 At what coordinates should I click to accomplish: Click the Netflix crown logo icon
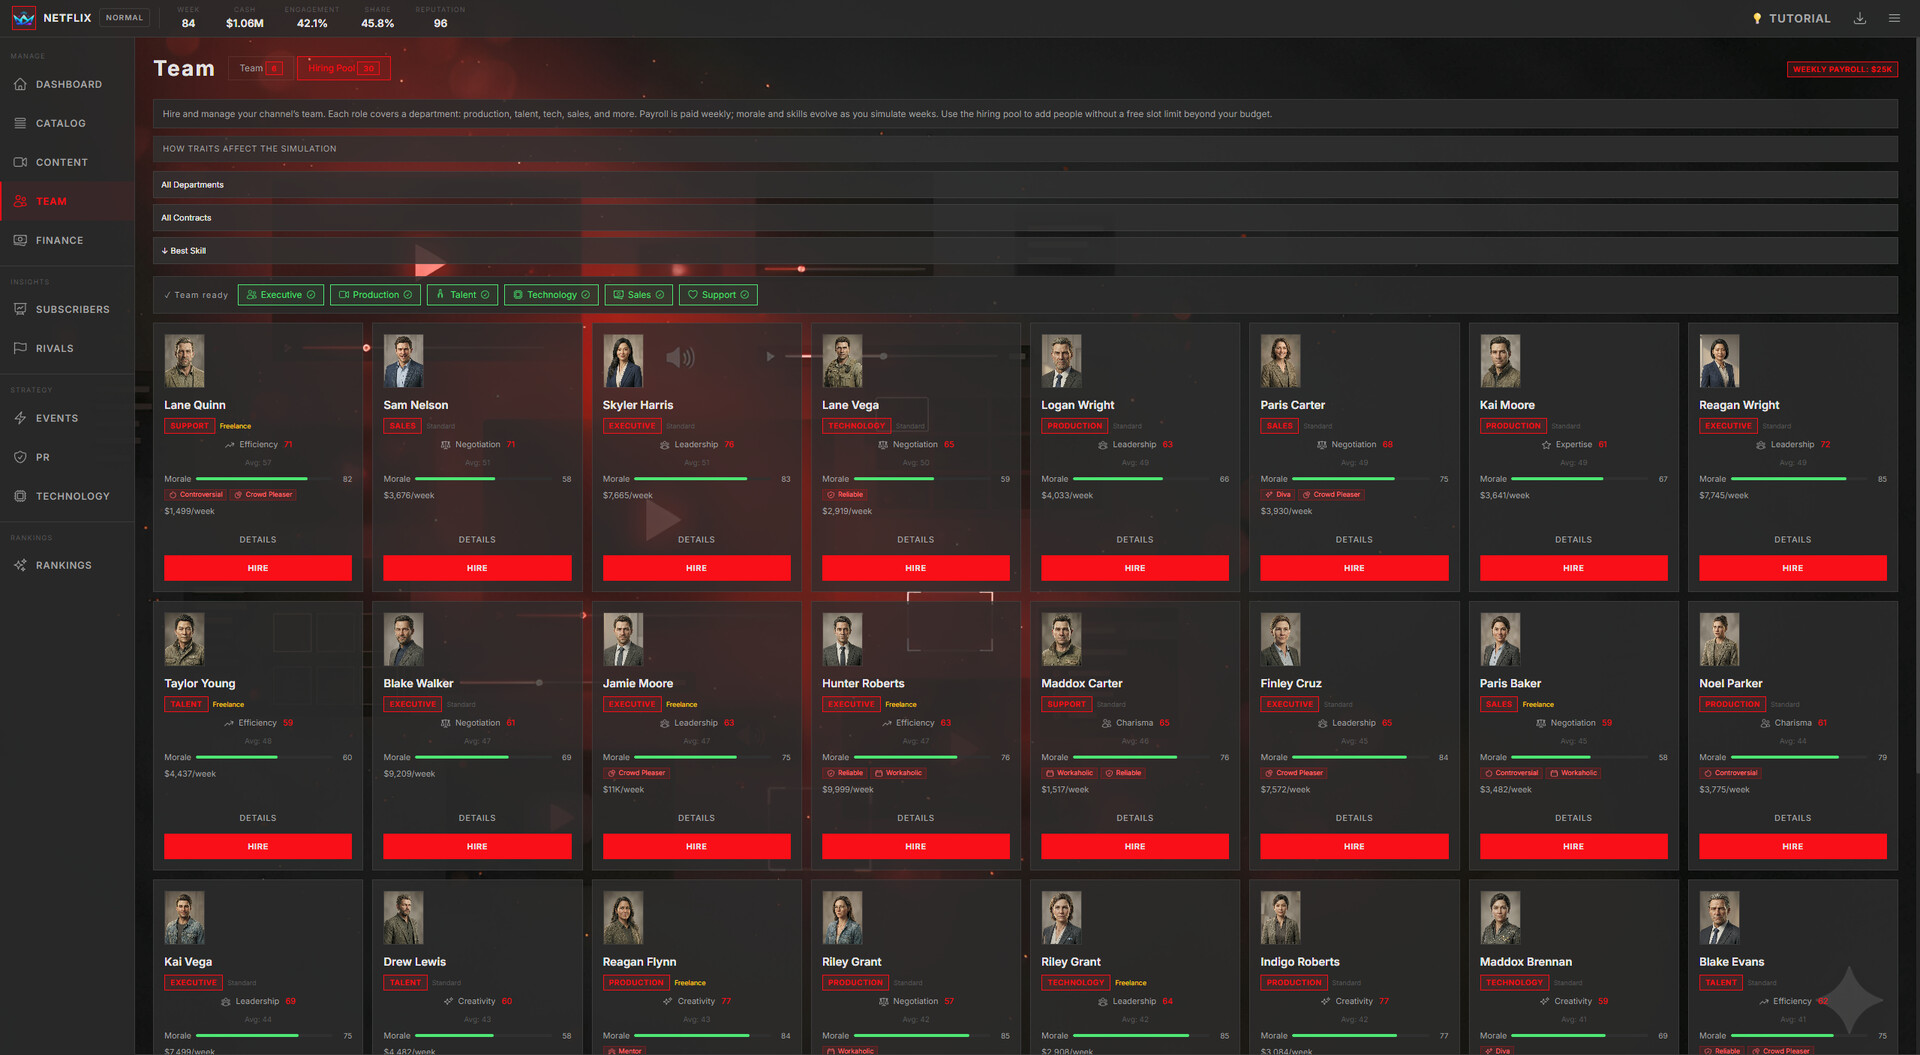tap(22, 18)
